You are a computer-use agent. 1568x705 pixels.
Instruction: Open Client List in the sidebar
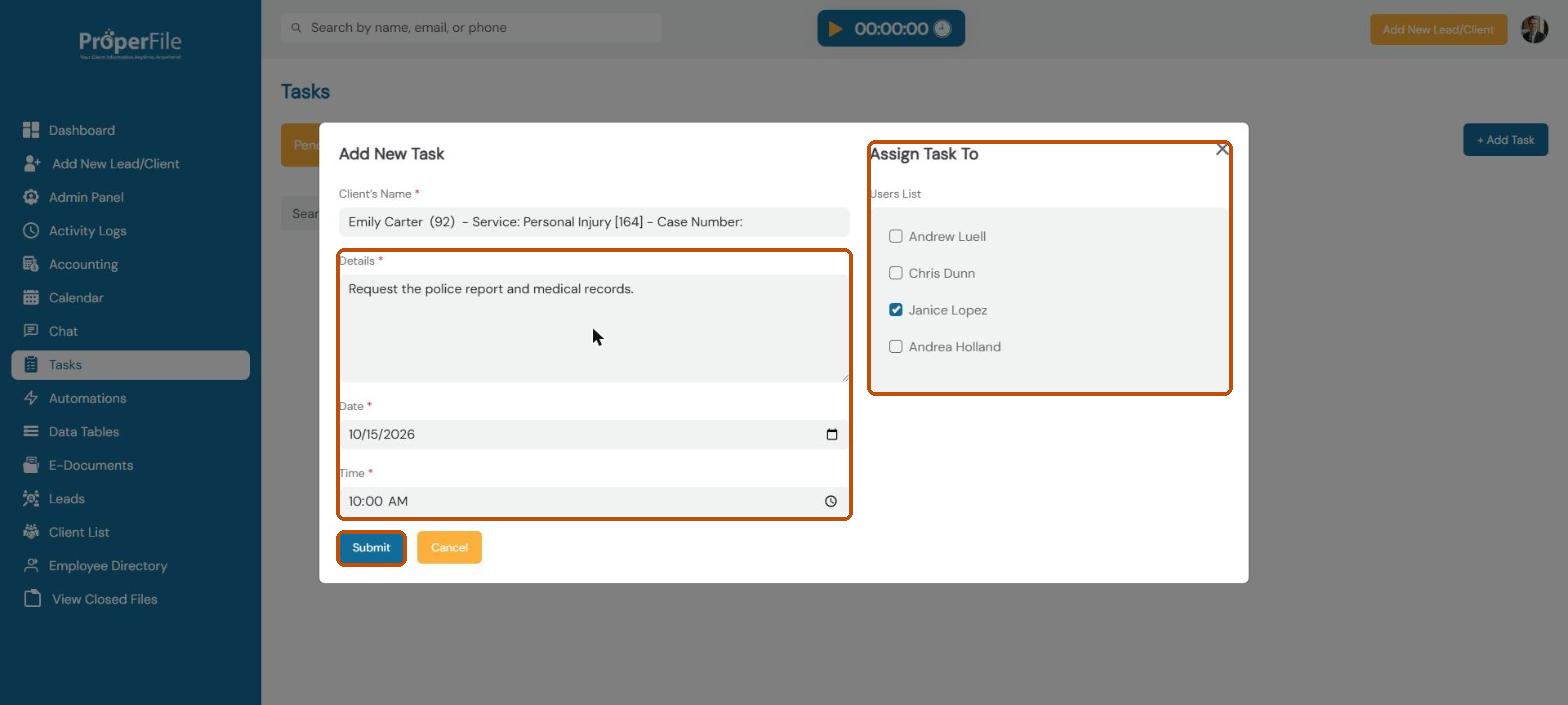coord(130,532)
